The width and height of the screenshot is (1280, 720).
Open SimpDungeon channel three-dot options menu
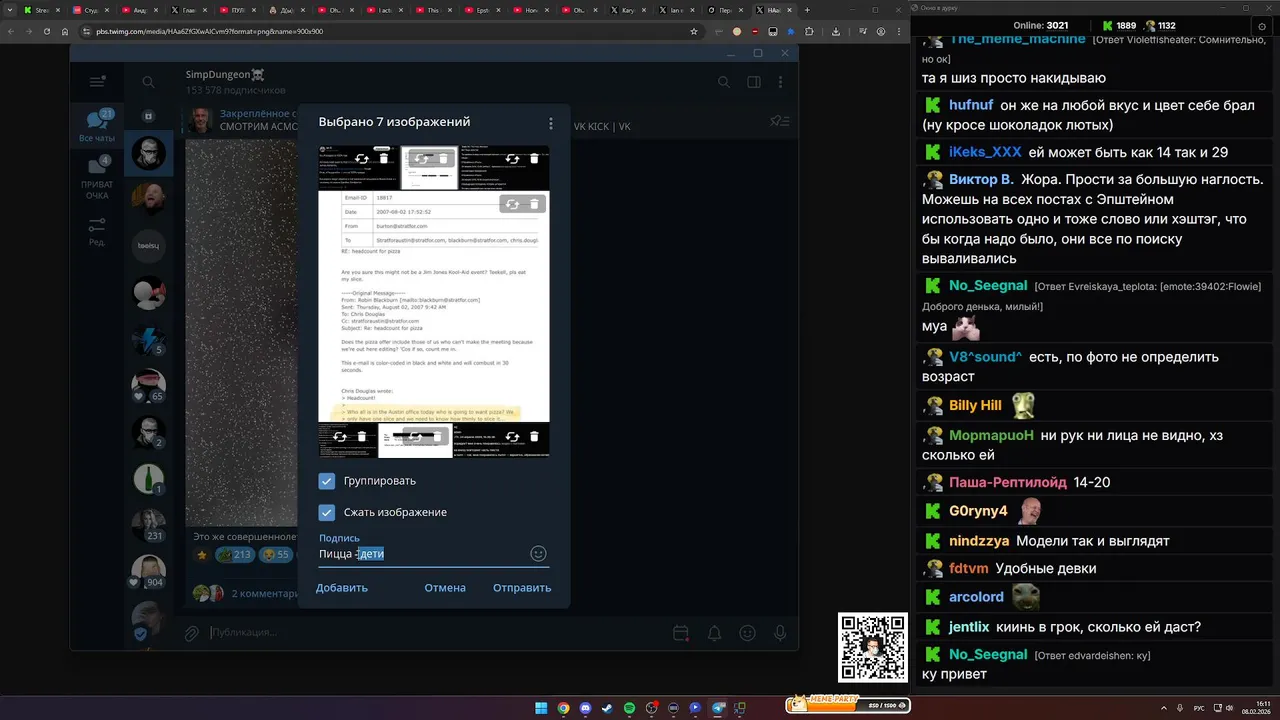coord(781,82)
